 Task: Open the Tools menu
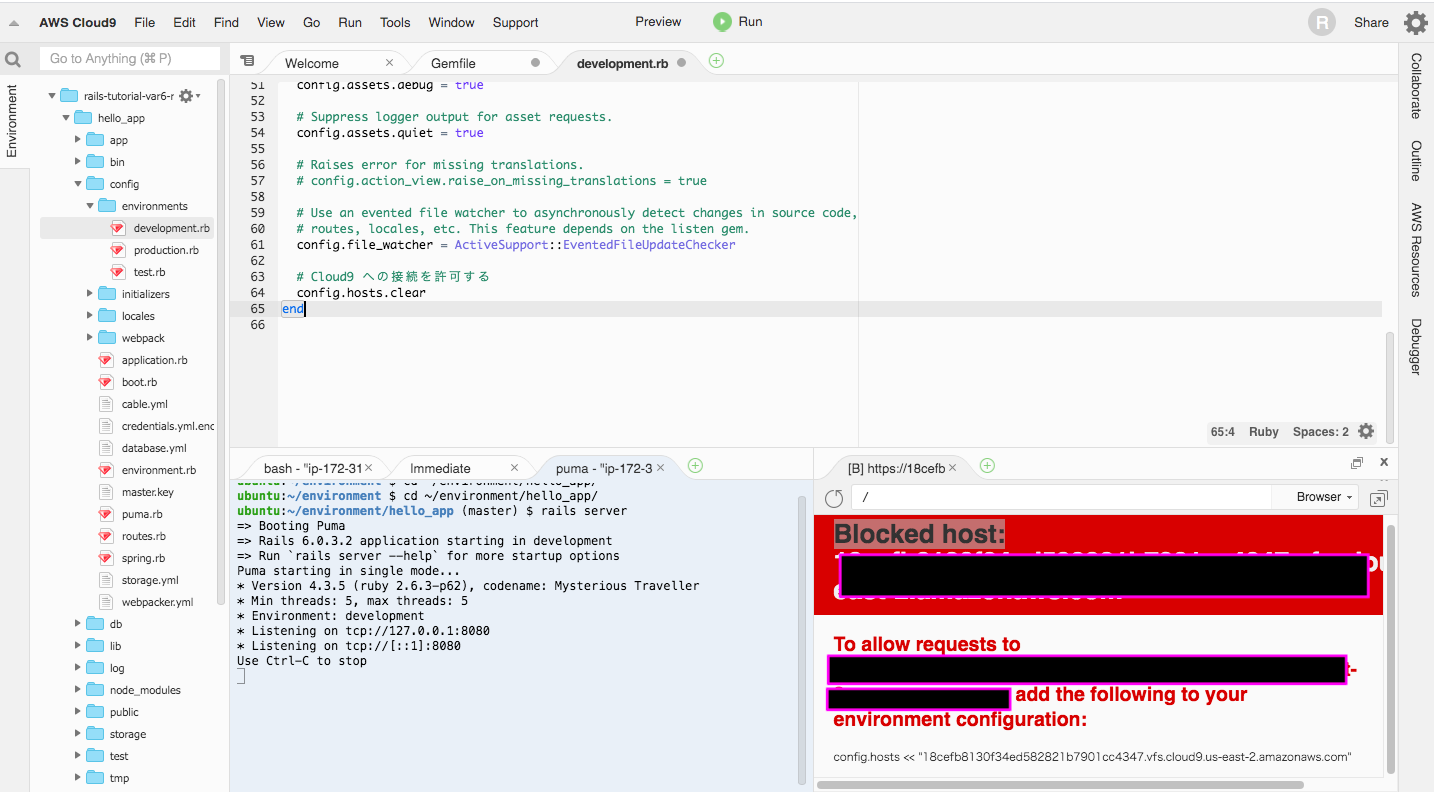point(395,22)
